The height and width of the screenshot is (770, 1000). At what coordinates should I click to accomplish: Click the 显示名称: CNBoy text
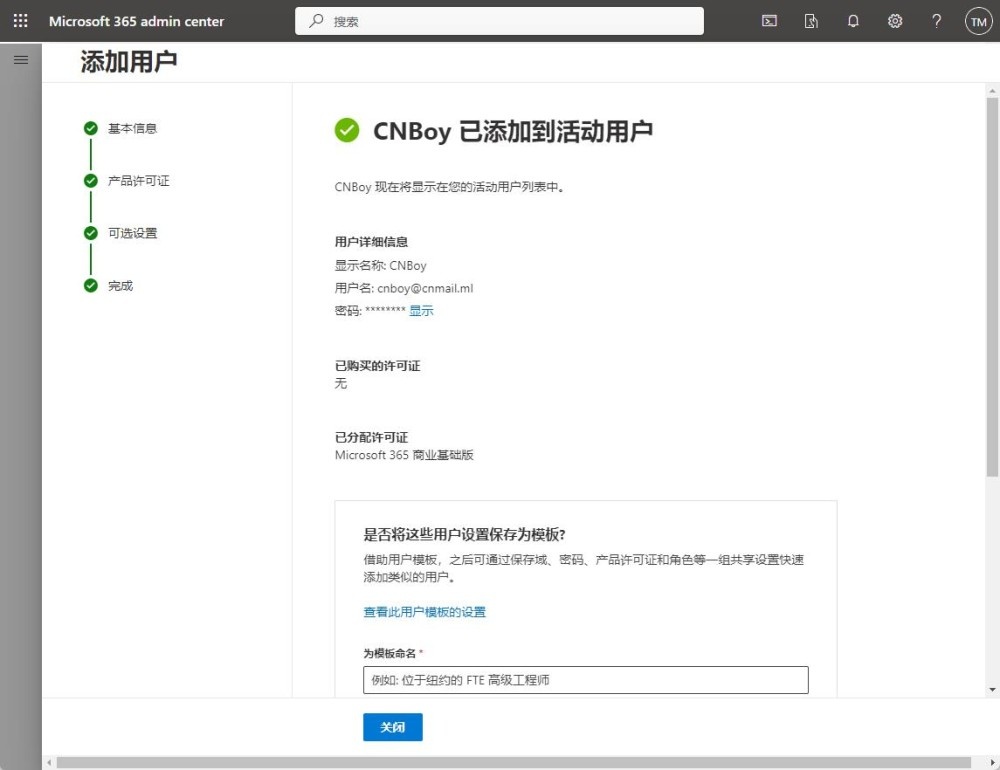click(381, 265)
